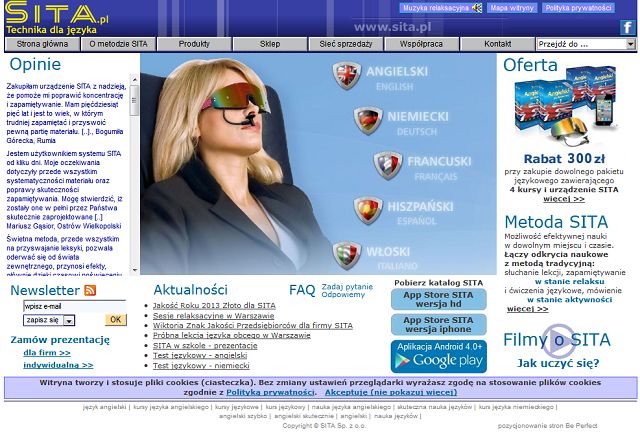Open Sesje relaksacyjne w Warszawie news
This screenshot has height=433, width=640.
(213, 315)
